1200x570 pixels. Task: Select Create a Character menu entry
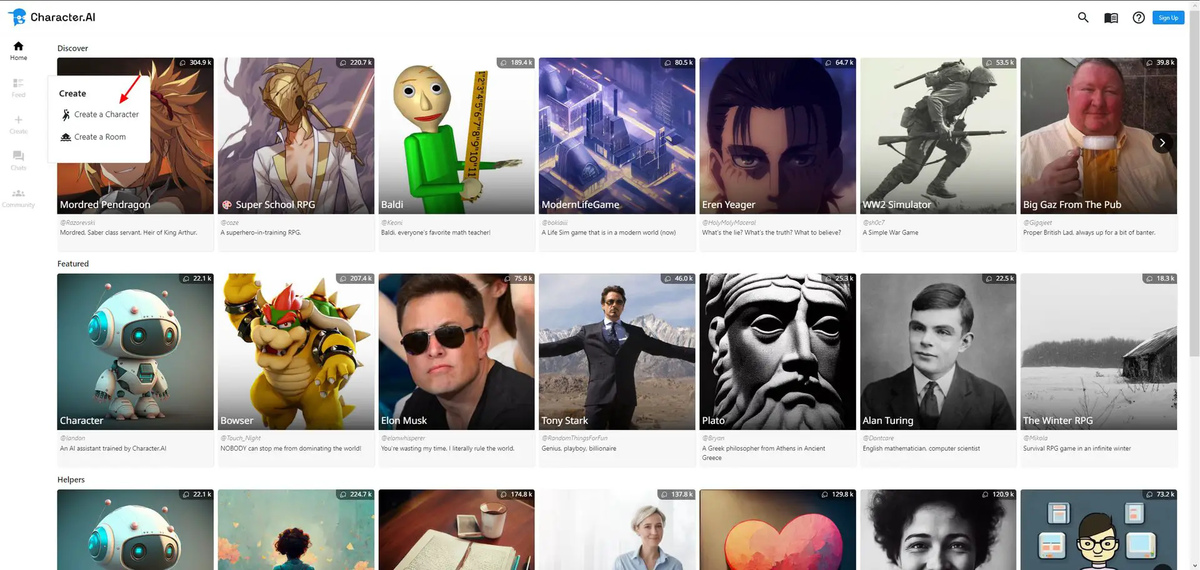pos(99,115)
